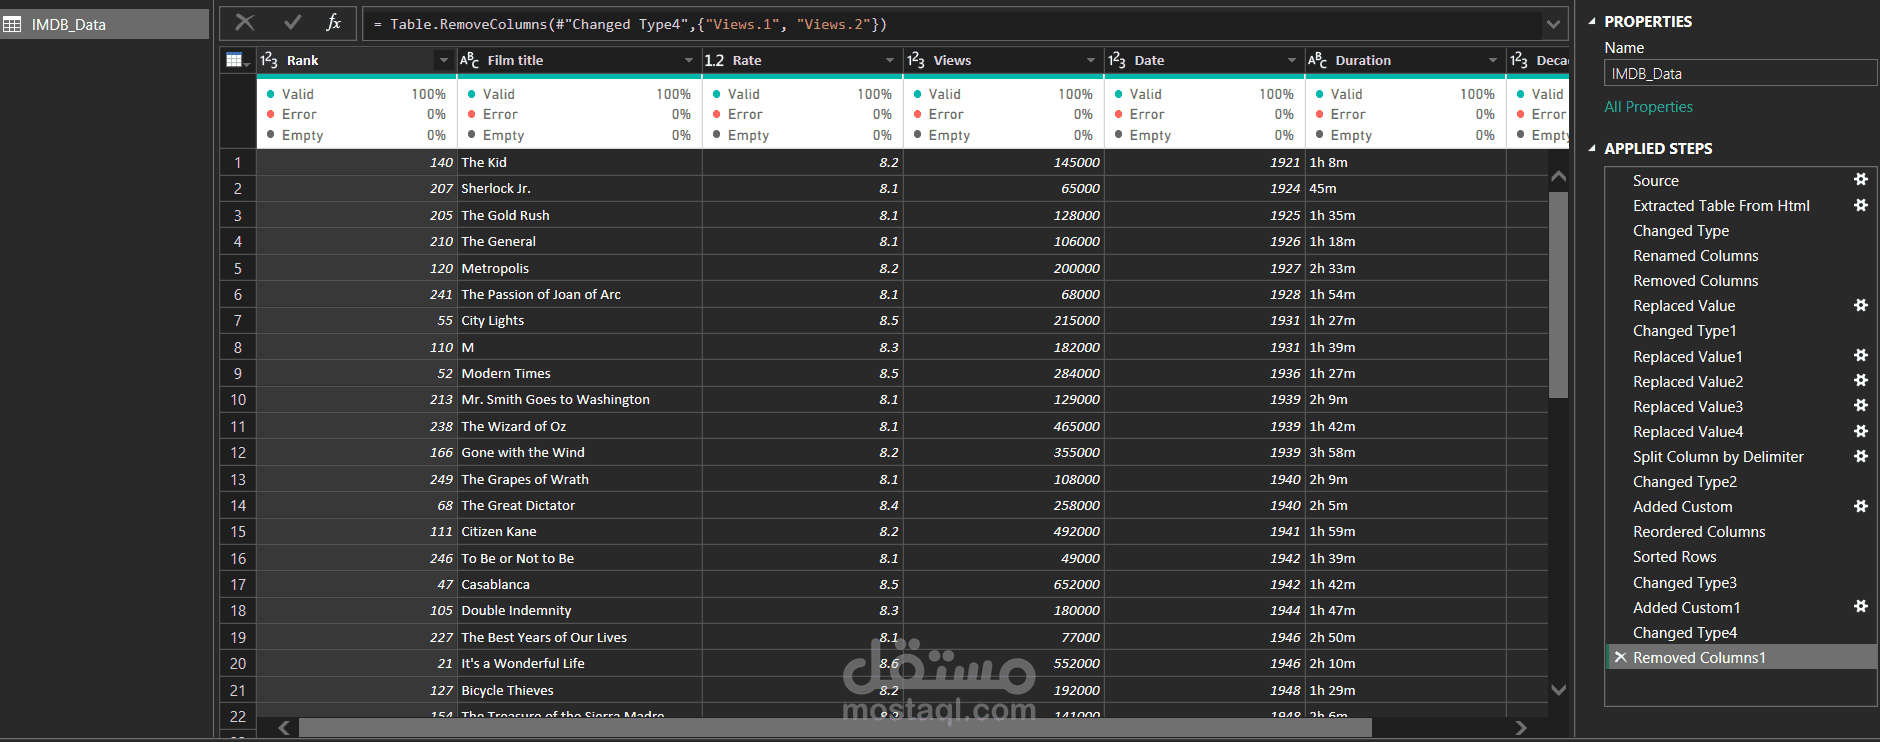Open settings gear for Replaced Value4 step
1880x742 pixels.
coord(1861,431)
